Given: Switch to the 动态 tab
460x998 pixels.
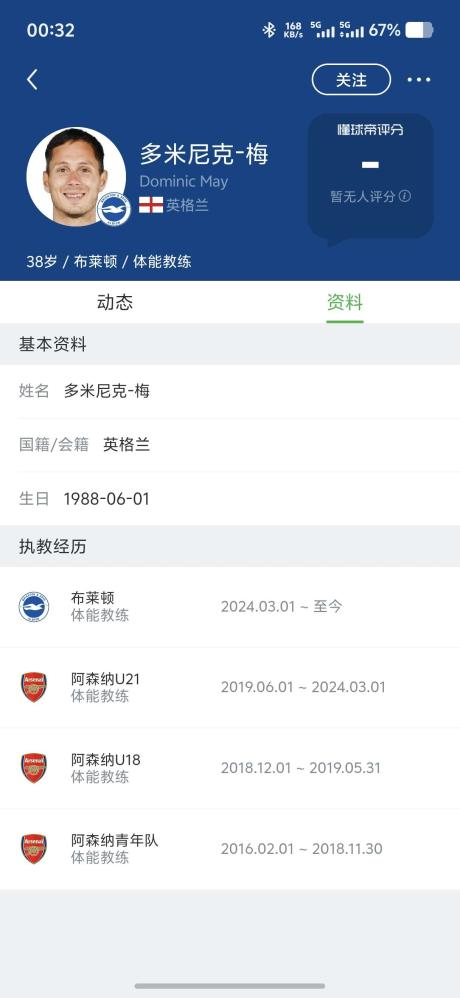Looking at the screenshot, I should [115, 302].
